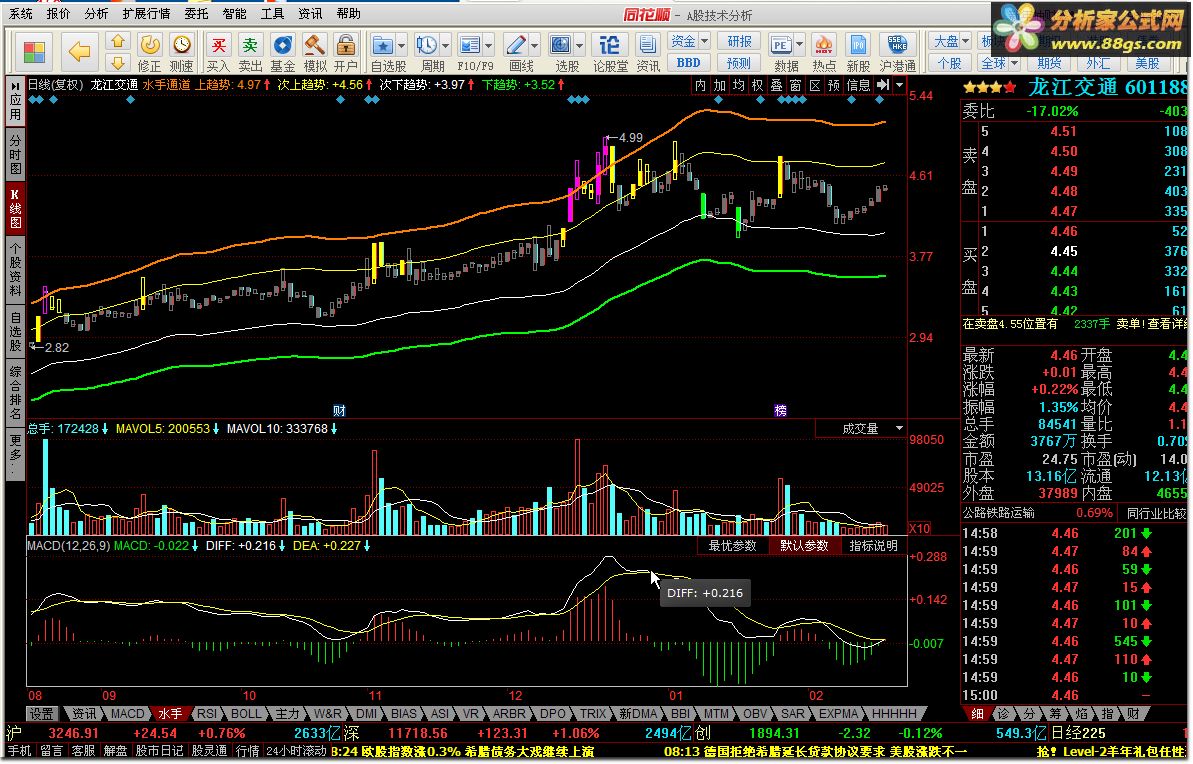Click the 财 marker on the chart
1193x764 pixels.
(x=339, y=410)
